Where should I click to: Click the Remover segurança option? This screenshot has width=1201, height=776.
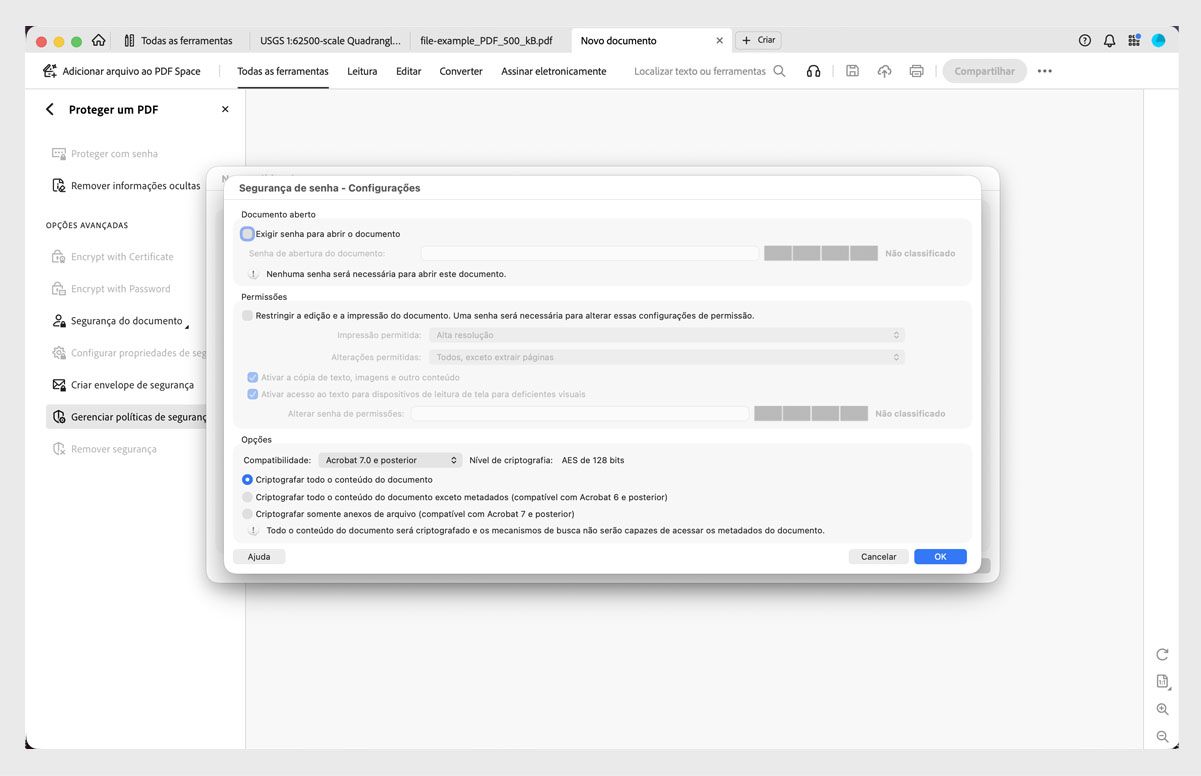pos(104,449)
